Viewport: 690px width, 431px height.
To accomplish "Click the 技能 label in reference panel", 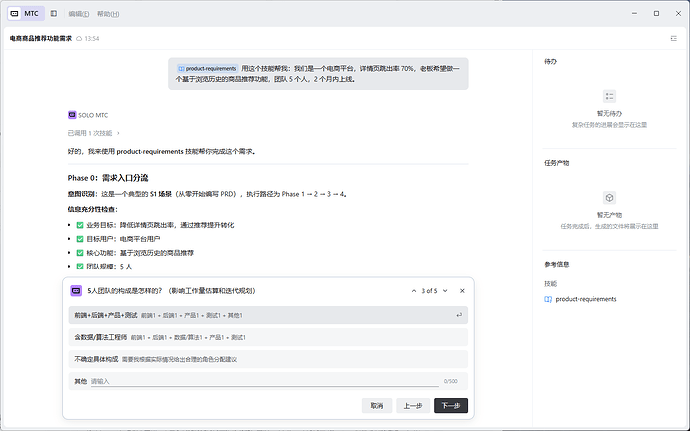I will (551, 284).
